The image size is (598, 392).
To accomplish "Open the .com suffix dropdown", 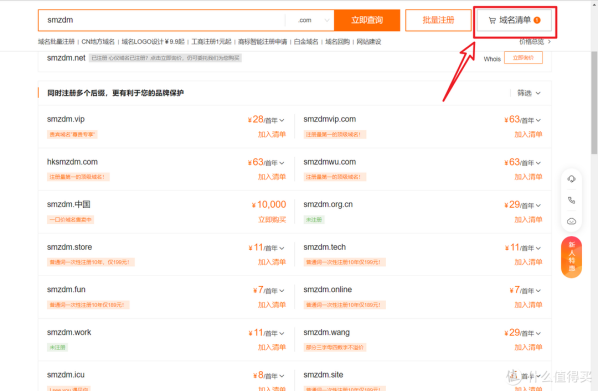I will 313,20.
